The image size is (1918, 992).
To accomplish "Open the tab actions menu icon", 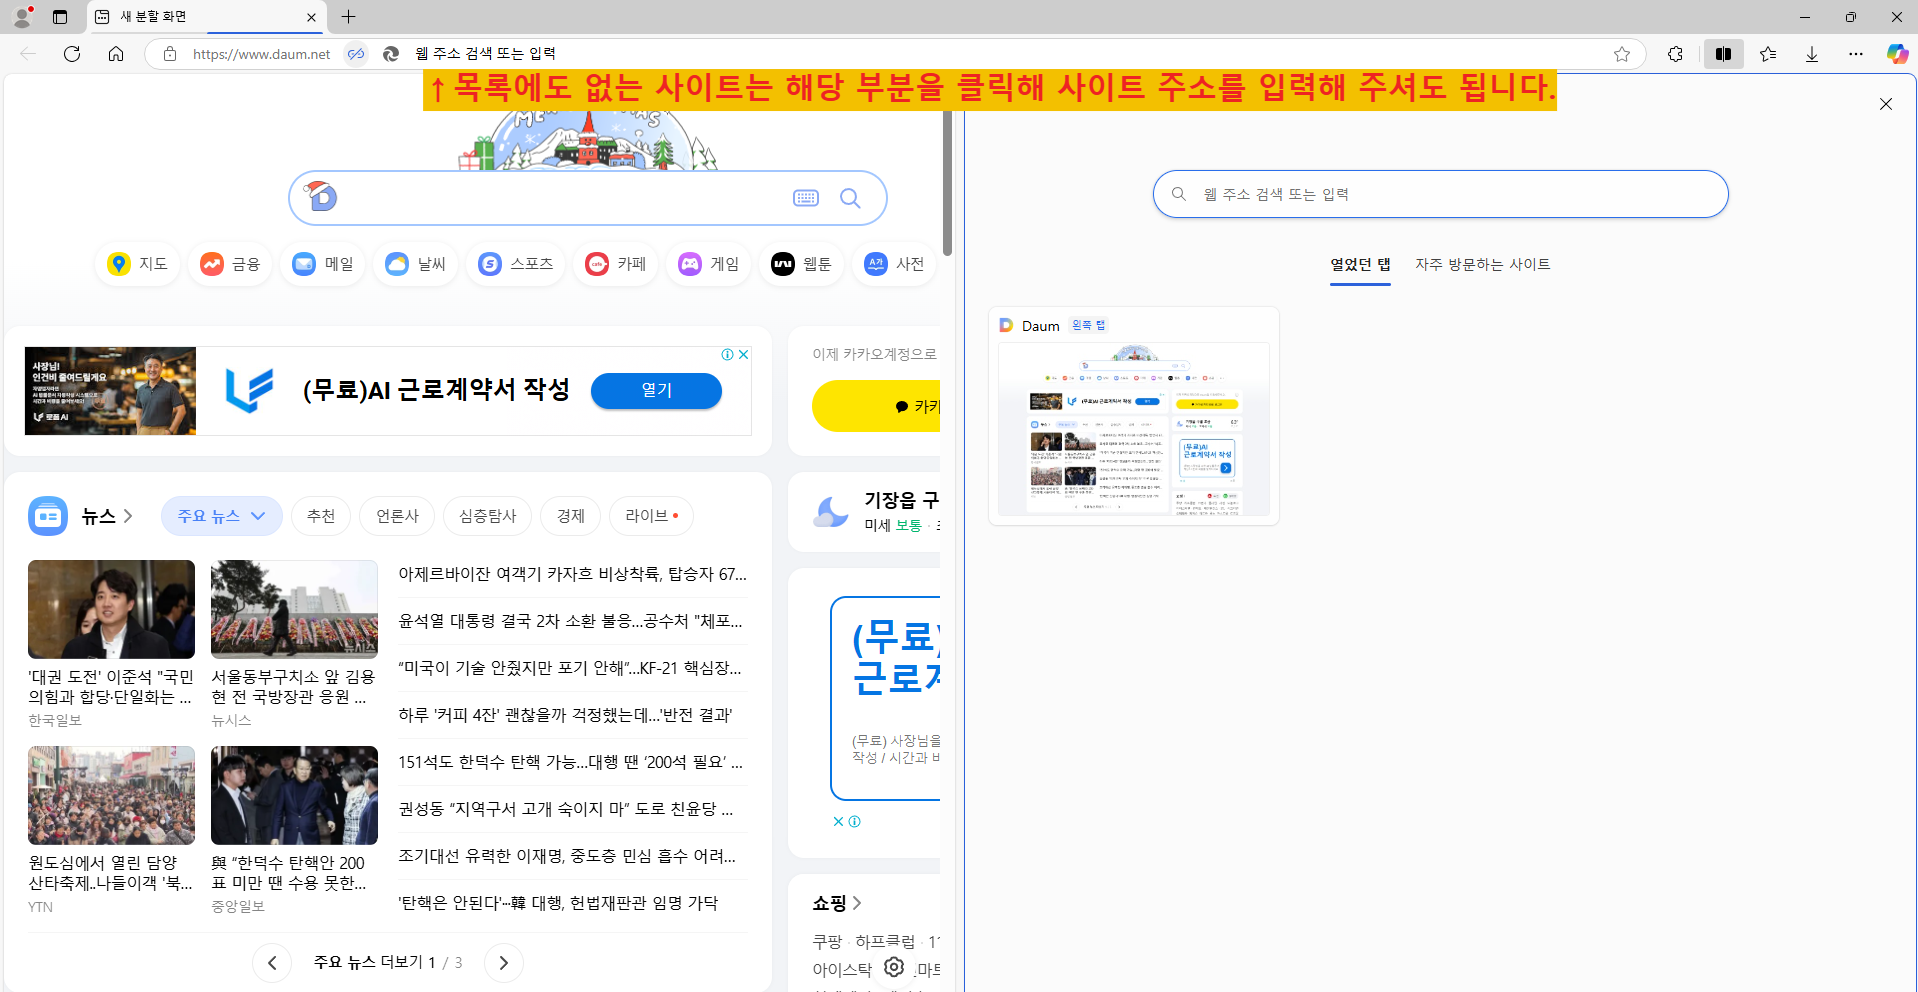I will click(60, 17).
